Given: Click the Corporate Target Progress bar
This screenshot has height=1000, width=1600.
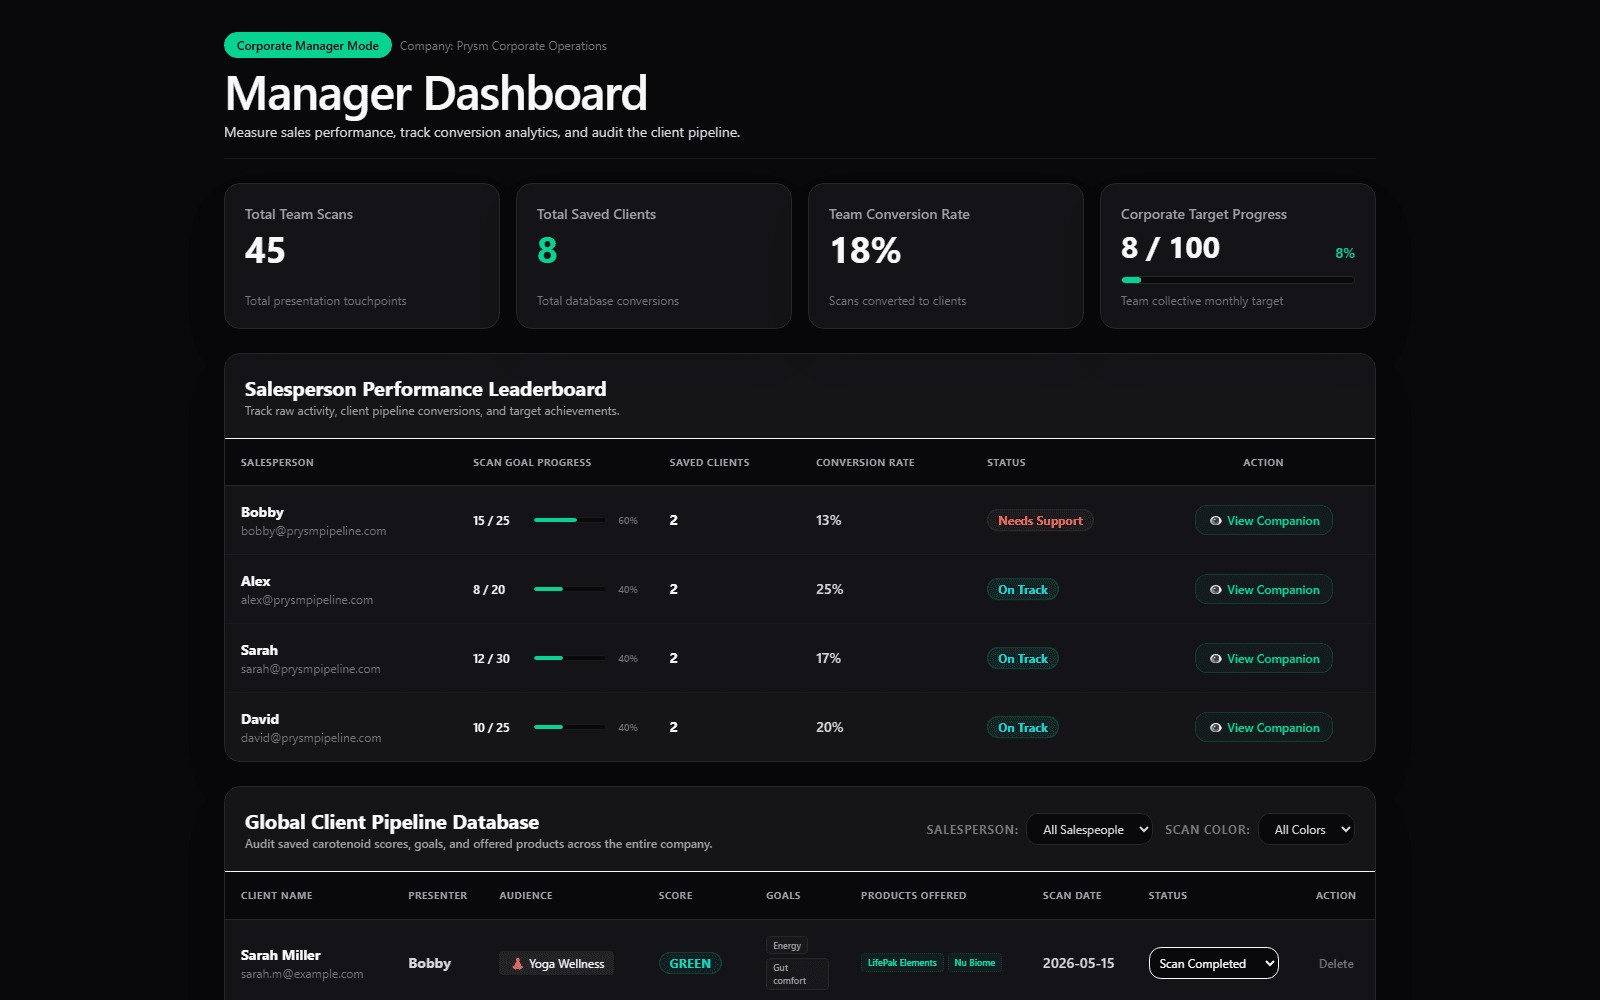Looking at the screenshot, I should [1237, 280].
